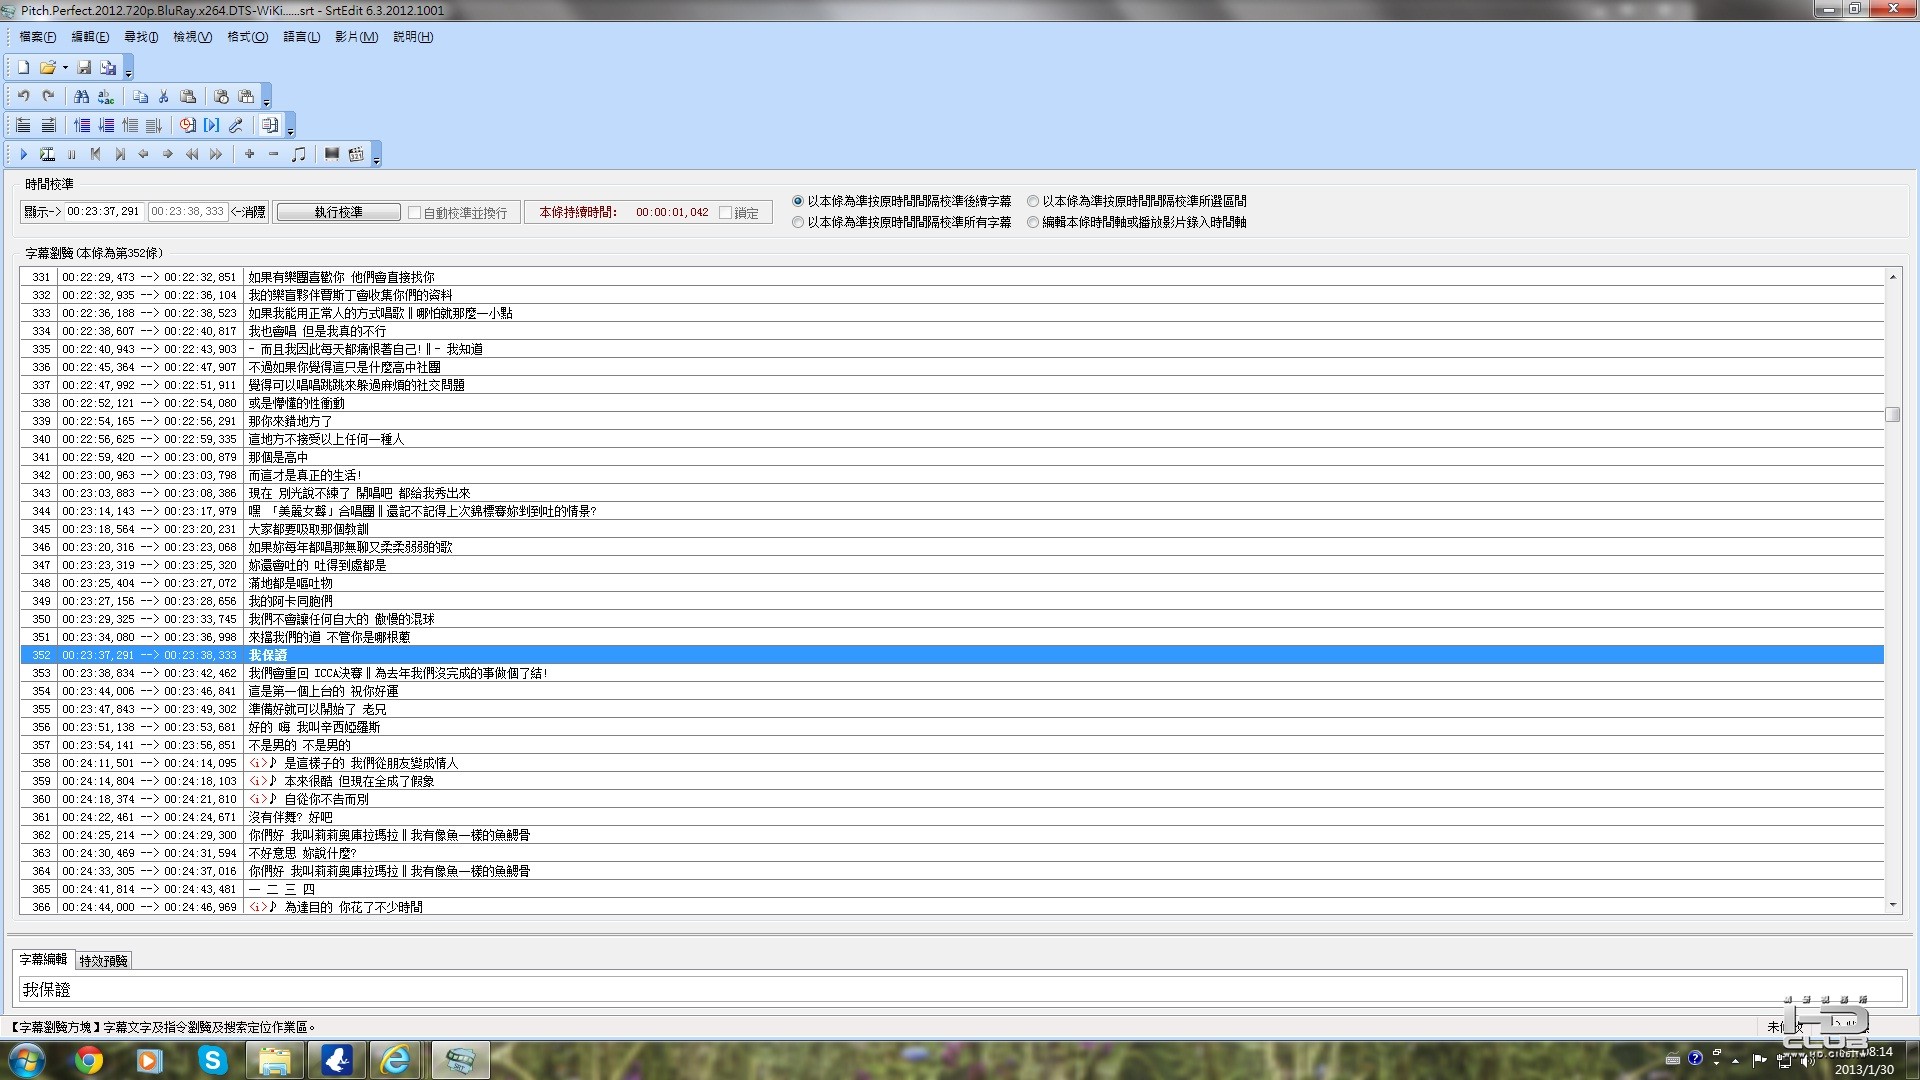Viewport: 1920px width, 1080px height.
Task: Rewind the video
Action: coord(191,154)
